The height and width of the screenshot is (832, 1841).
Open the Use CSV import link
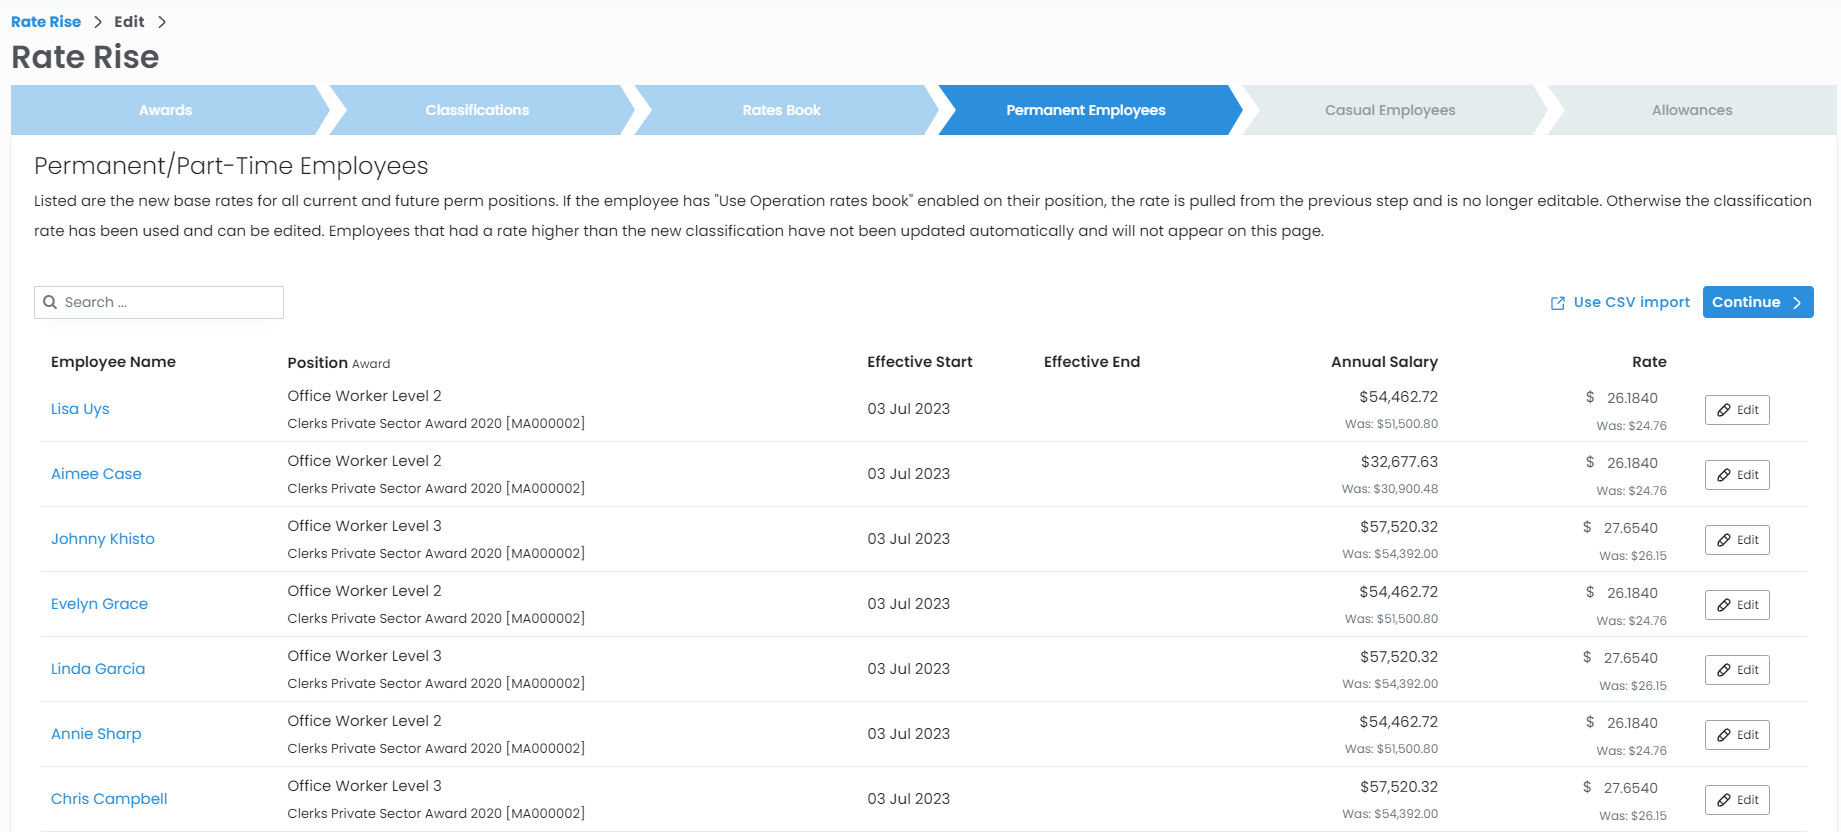[1630, 302]
